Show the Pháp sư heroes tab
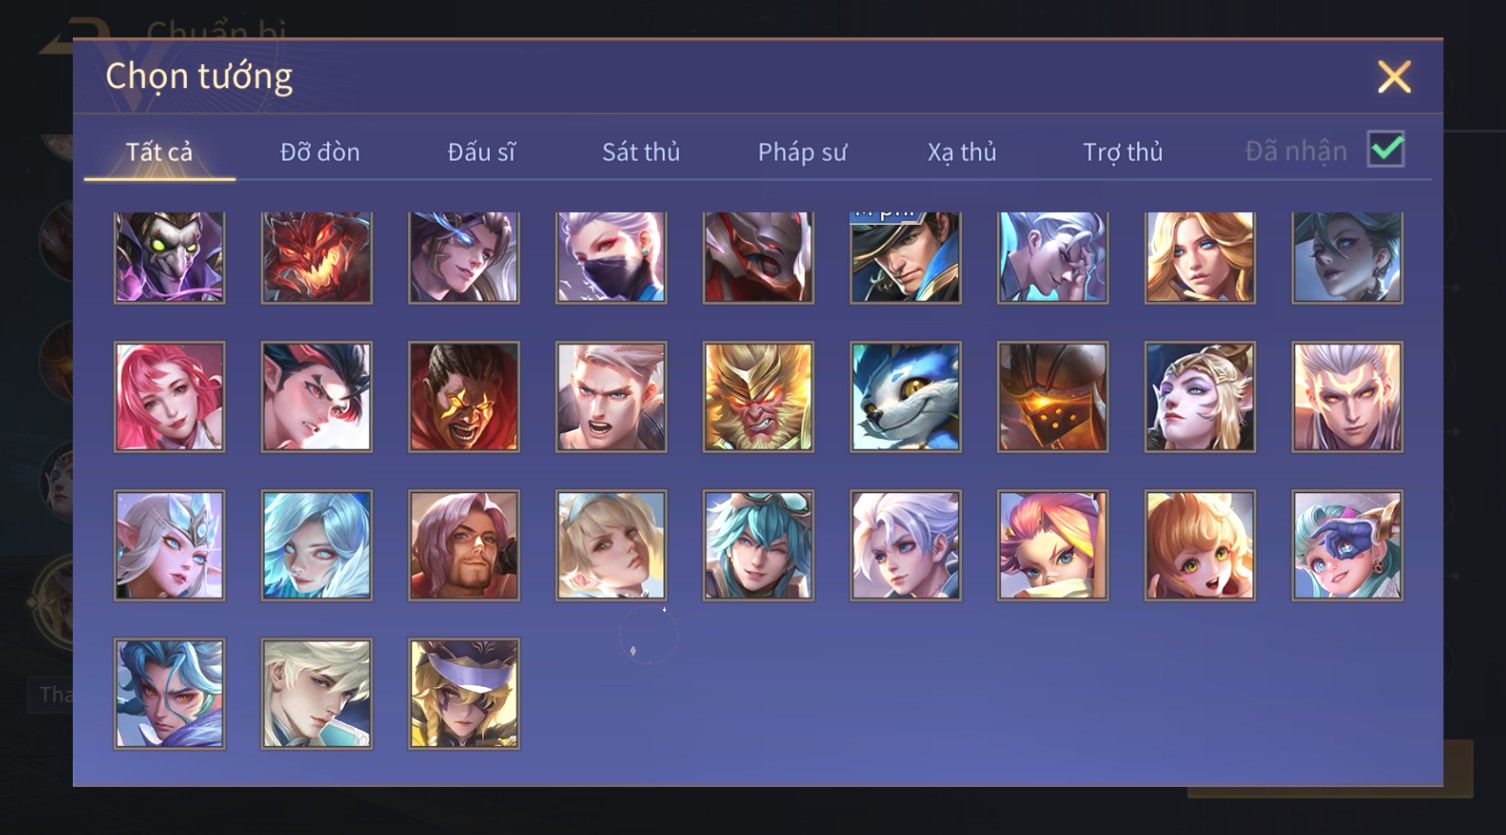 [x=802, y=152]
